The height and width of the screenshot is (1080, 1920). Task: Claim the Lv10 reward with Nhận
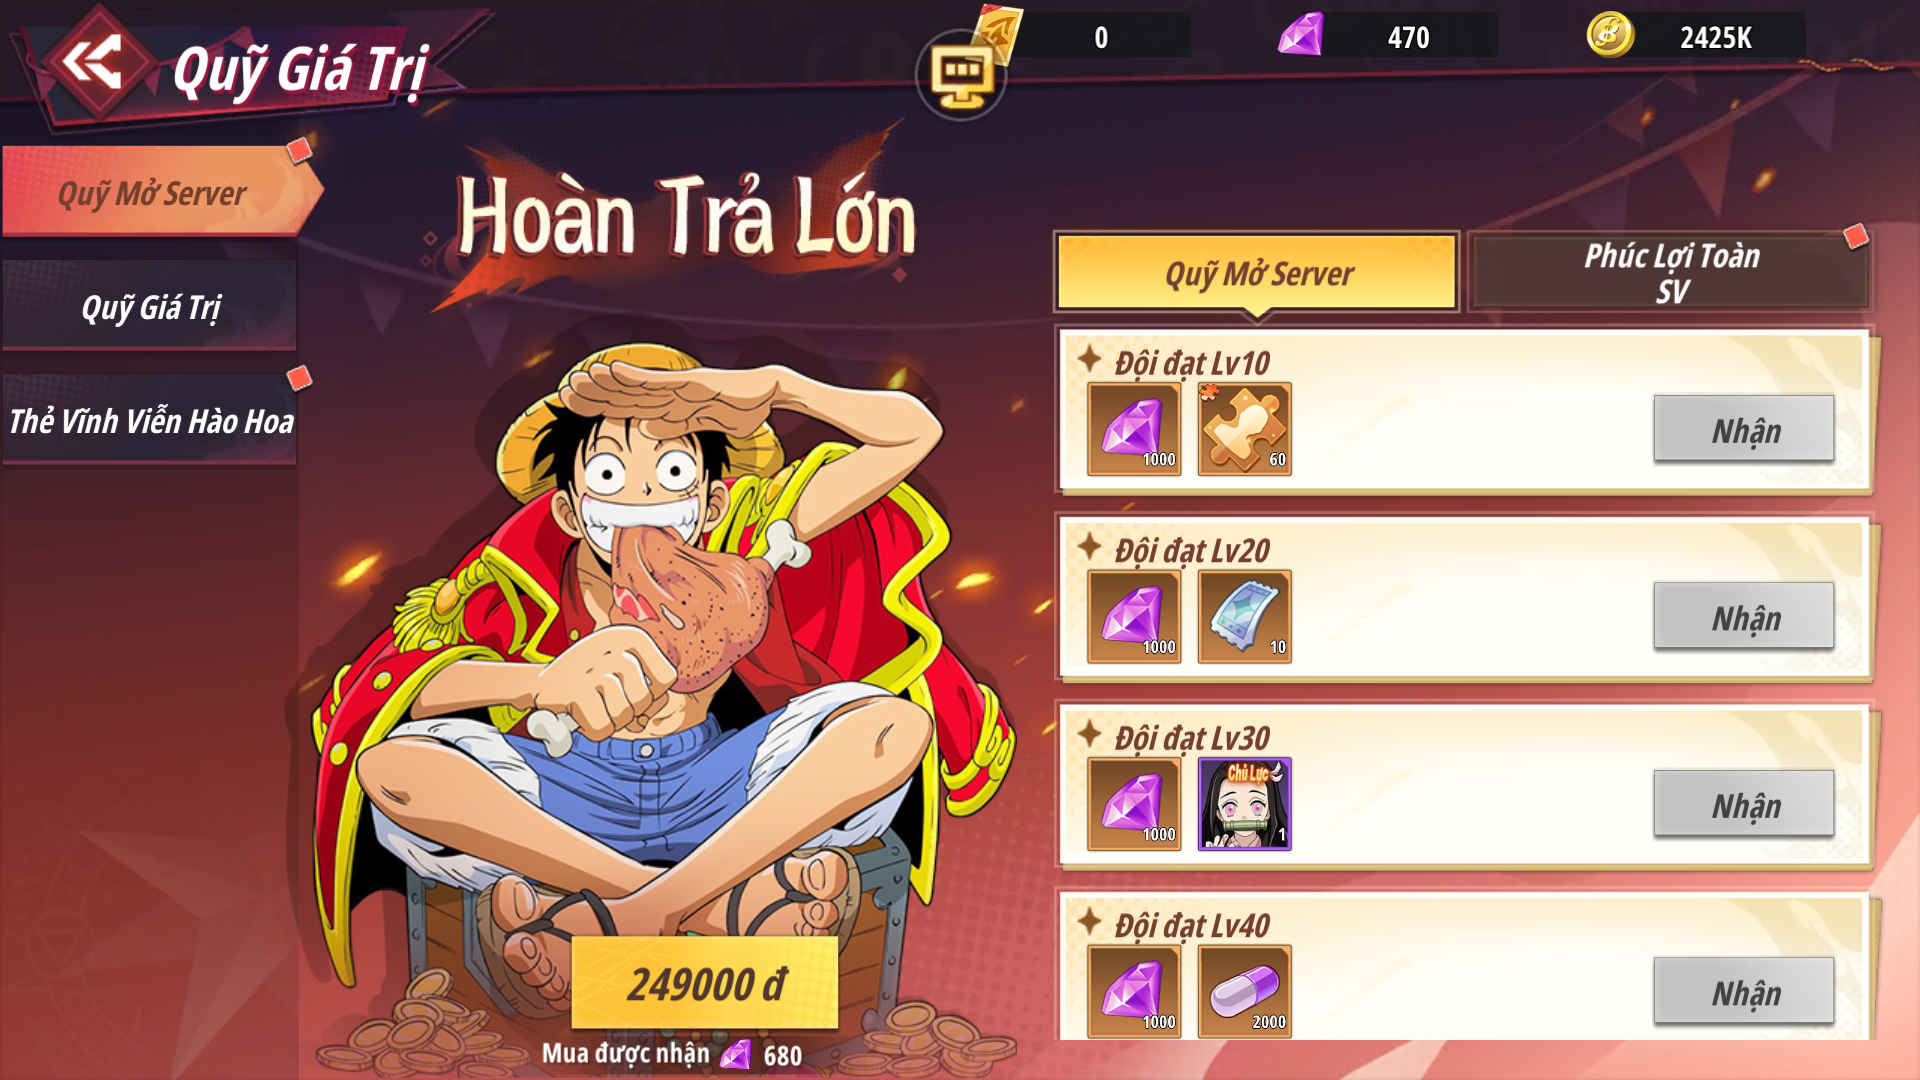tap(1744, 429)
